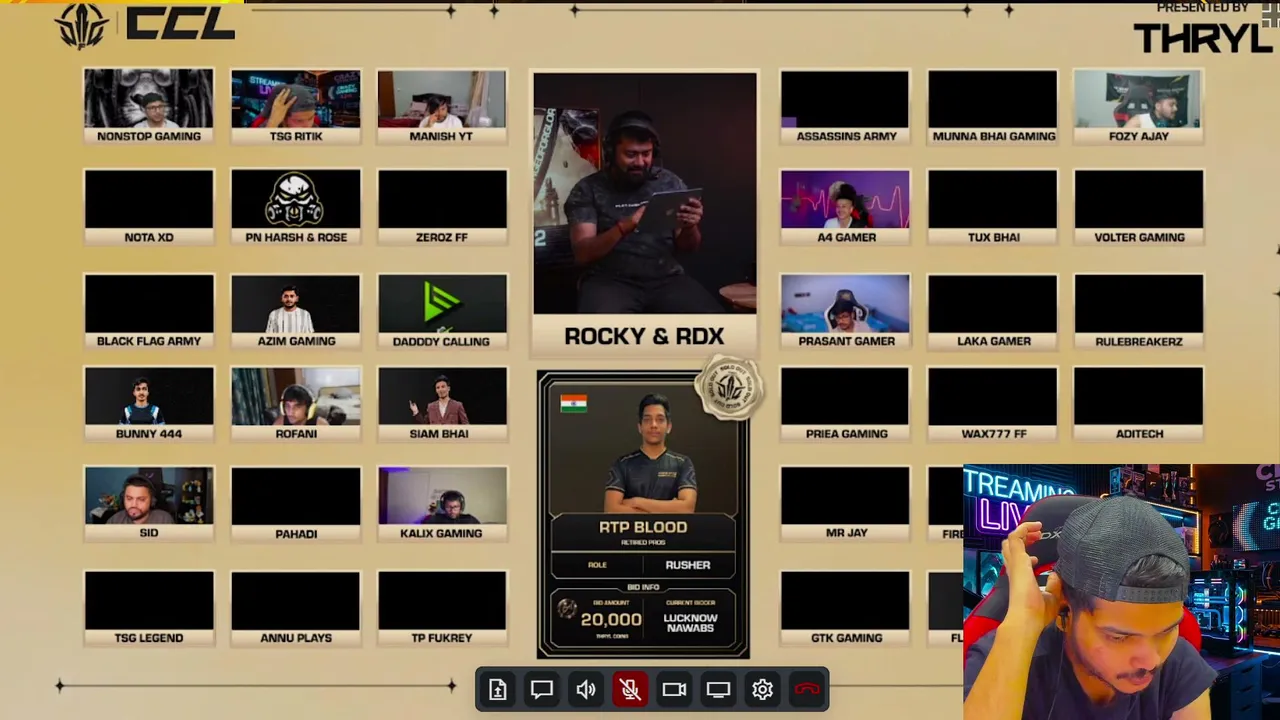This screenshot has height=720, width=1280.
Task: Select the ASSASSINS ARMY tile
Action: pyautogui.click(x=845, y=106)
